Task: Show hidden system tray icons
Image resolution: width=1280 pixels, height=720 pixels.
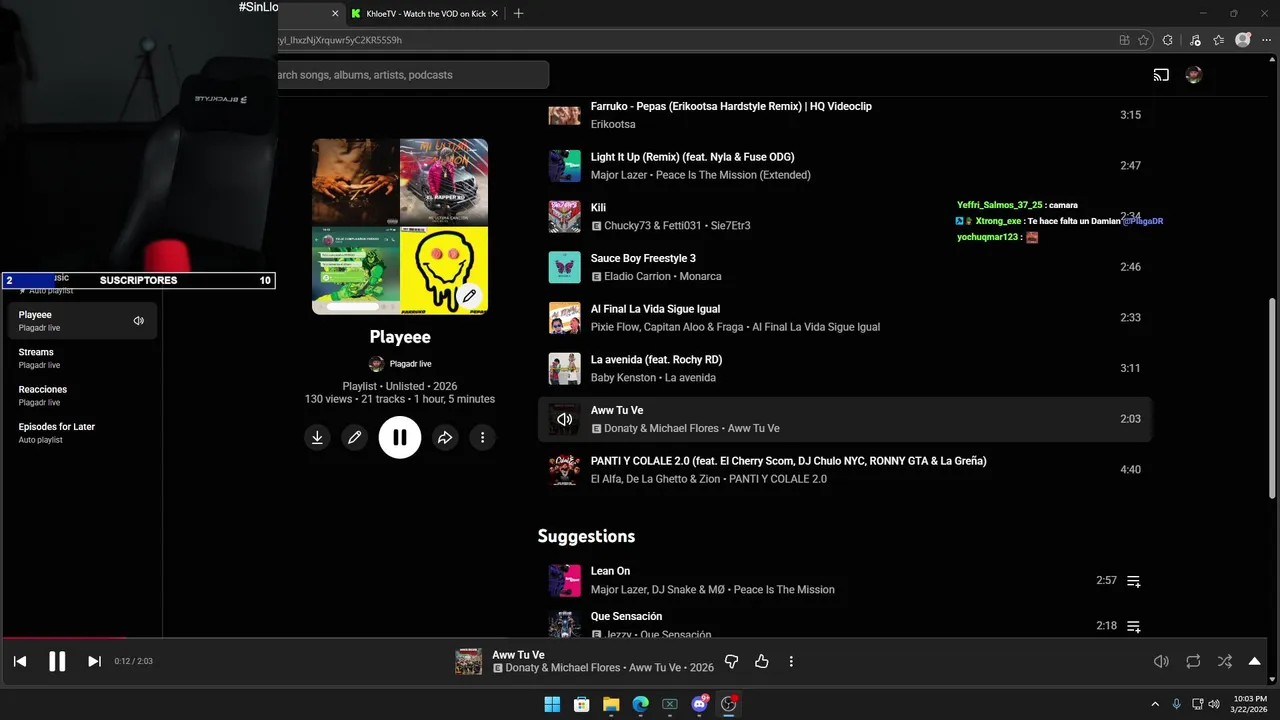Action: (1155, 704)
